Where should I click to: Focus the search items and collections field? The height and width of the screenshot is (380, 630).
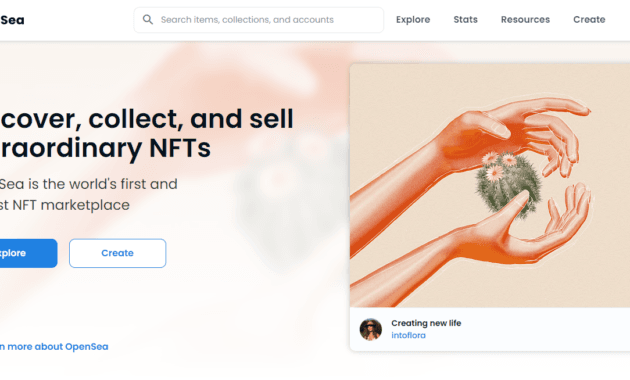[x=259, y=20]
